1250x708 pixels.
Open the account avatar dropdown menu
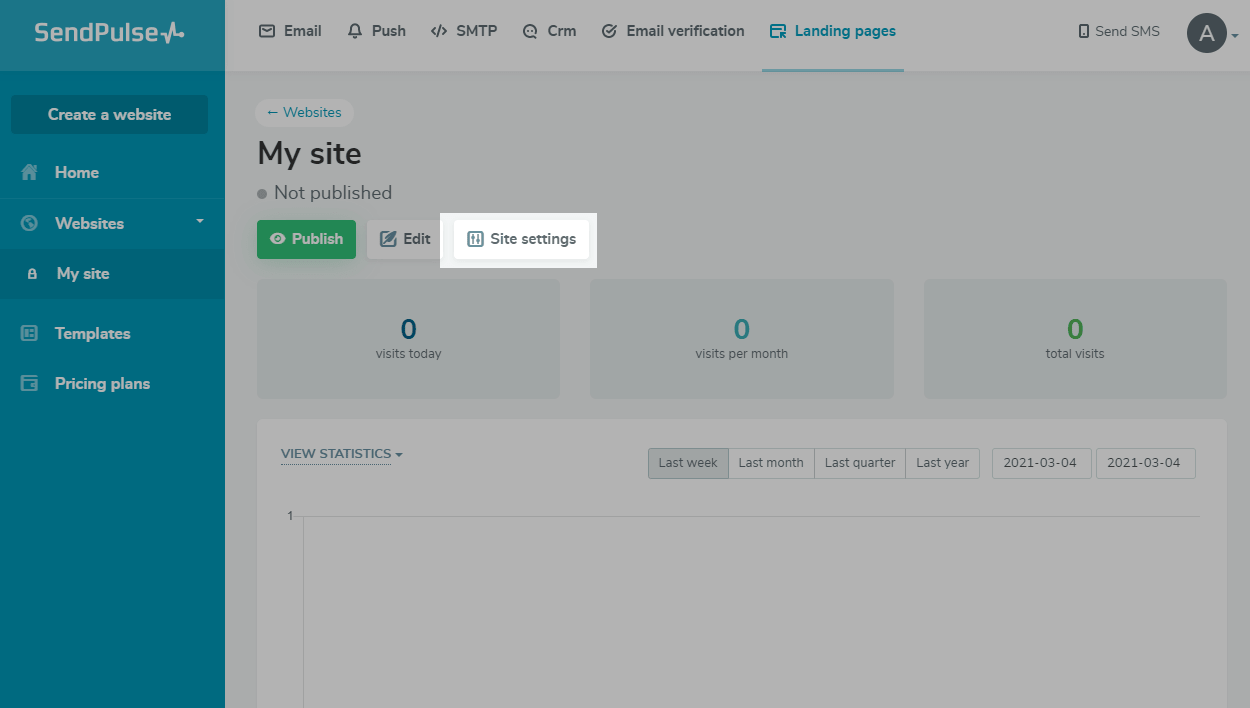tap(1210, 33)
